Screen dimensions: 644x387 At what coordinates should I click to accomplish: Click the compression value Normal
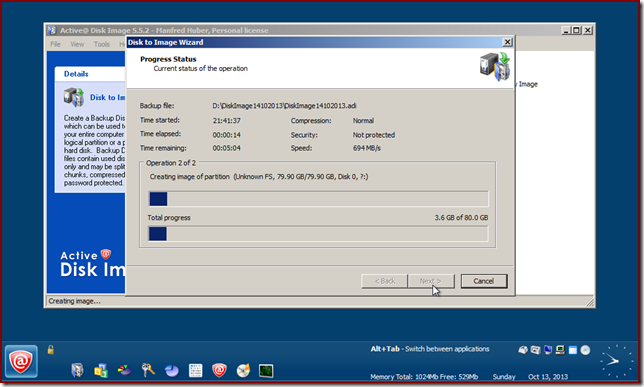coord(363,120)
